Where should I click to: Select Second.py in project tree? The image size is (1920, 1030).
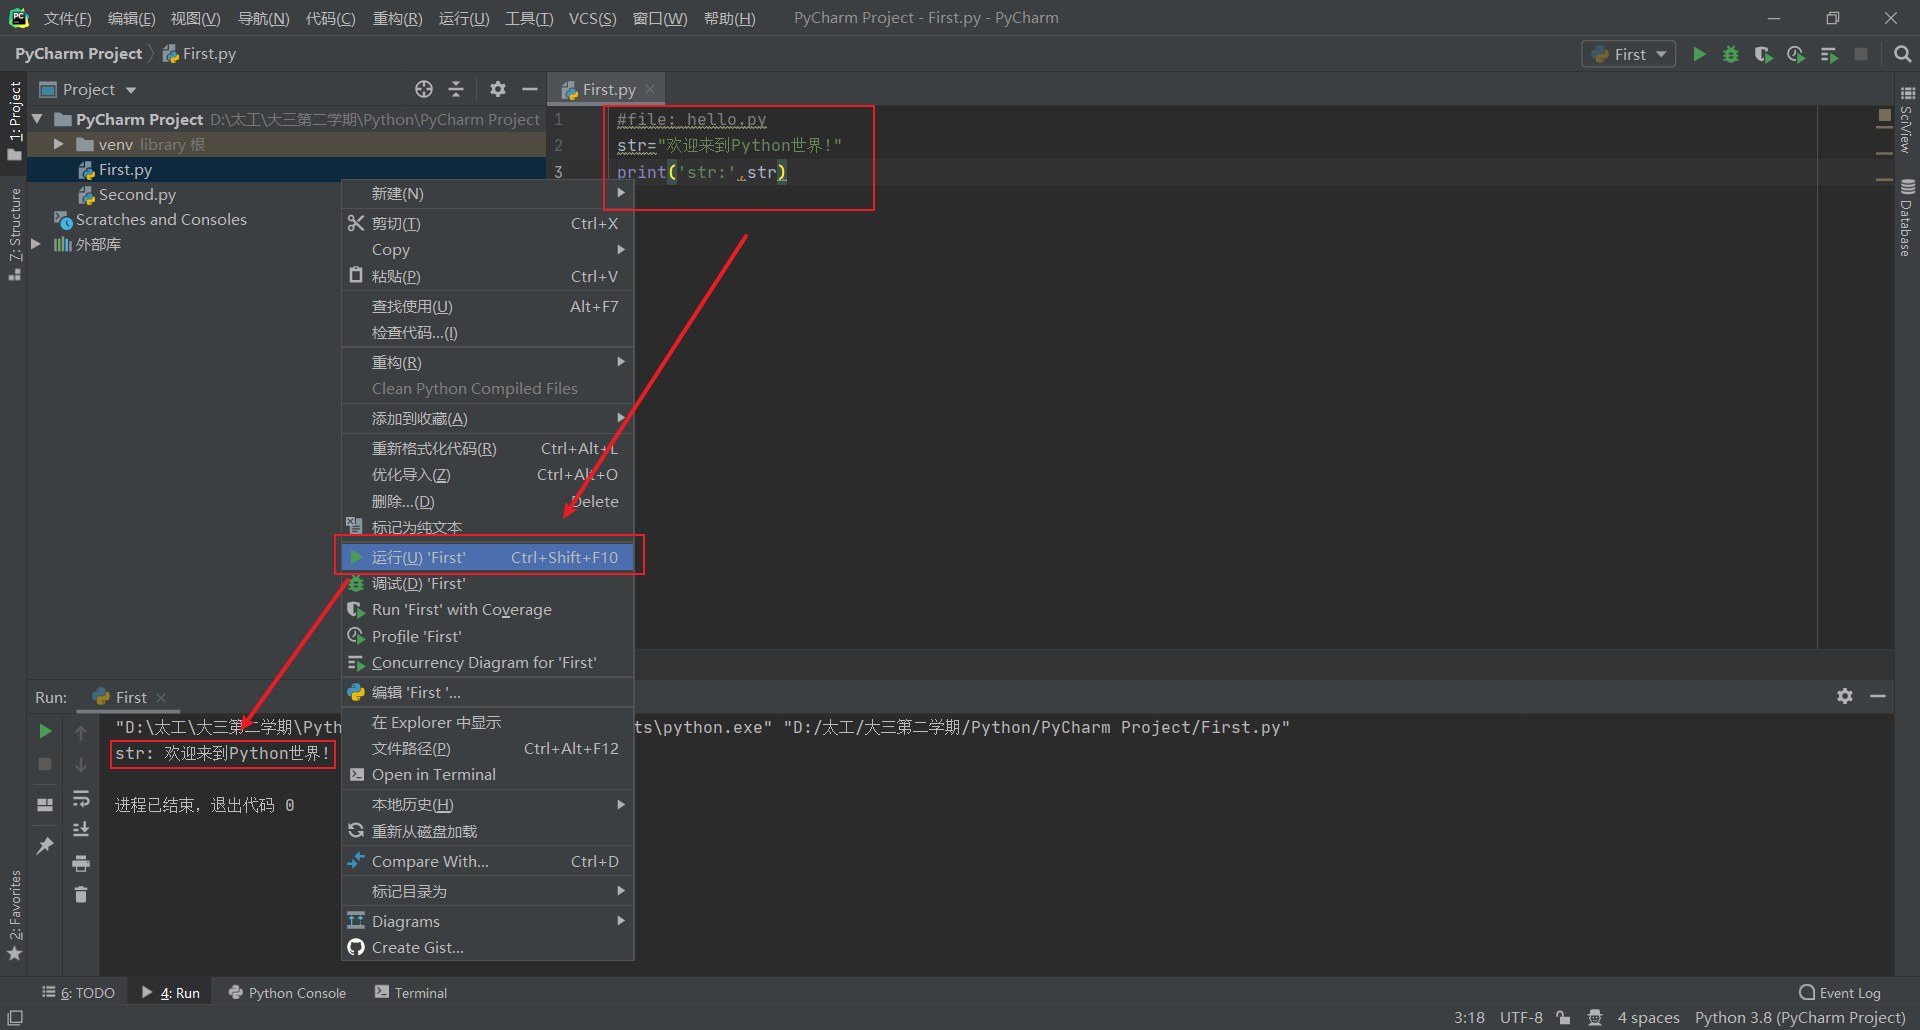click(x=137, y=194)
